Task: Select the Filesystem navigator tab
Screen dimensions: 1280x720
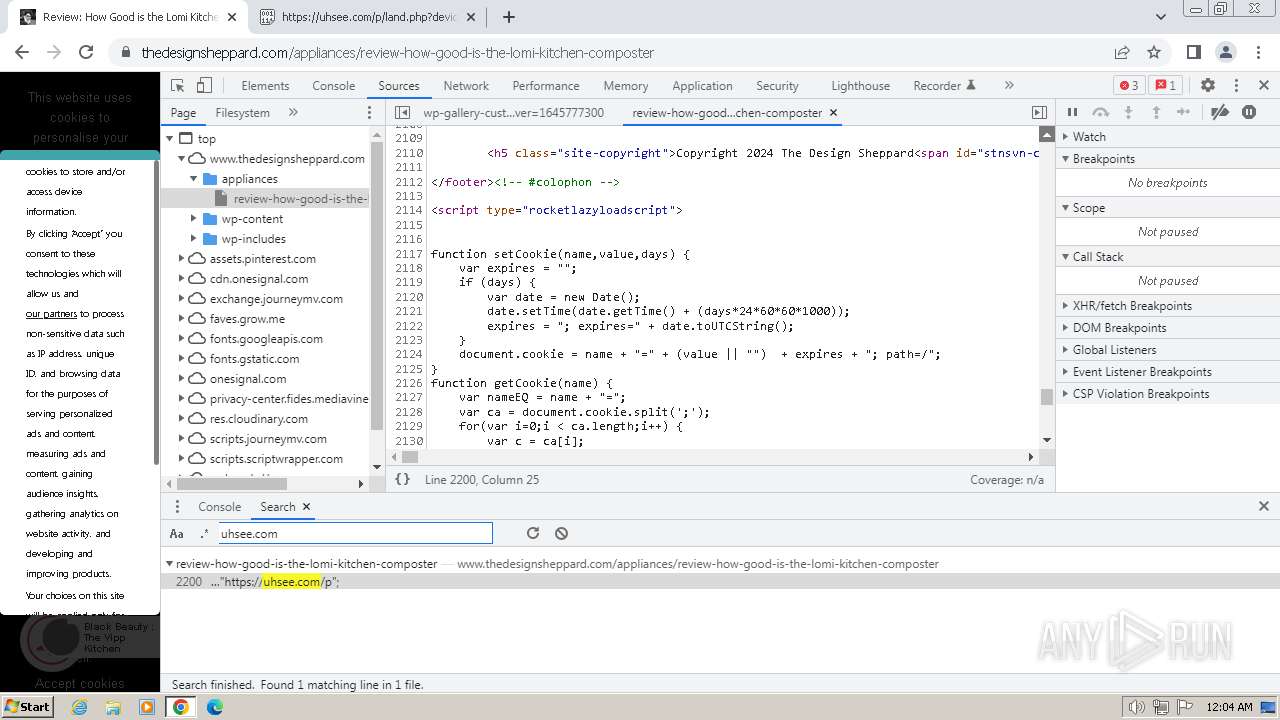Action: 243,113
